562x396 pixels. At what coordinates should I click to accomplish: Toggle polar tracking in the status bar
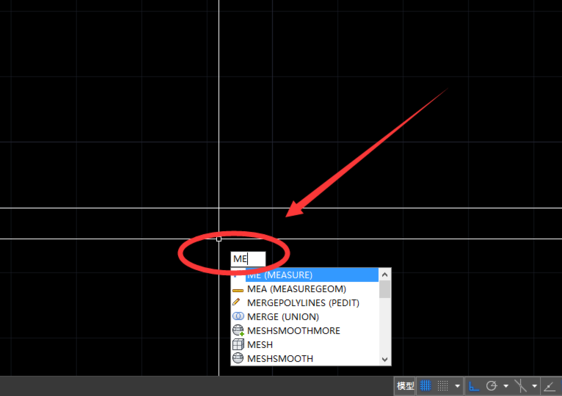click(x=491, y=386)
